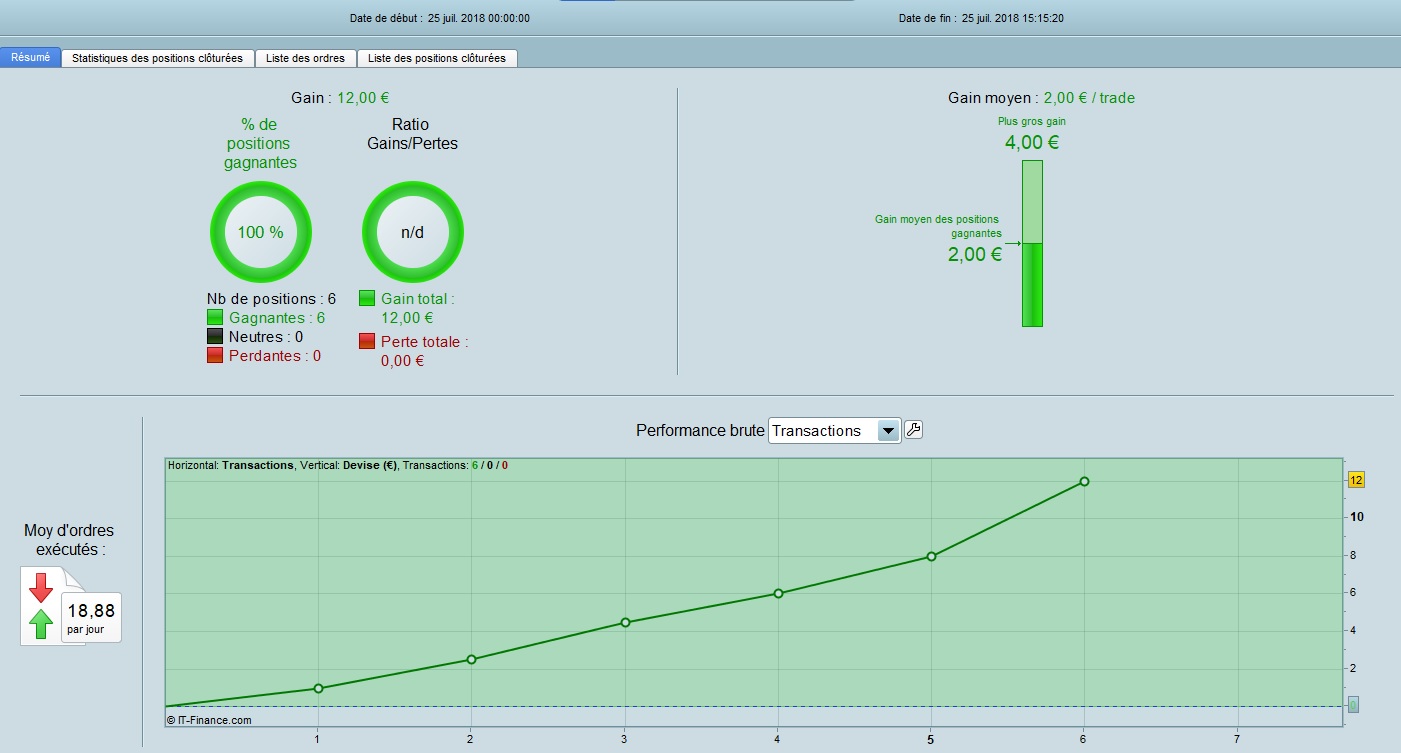Select the chart data point at transaction 2
The image size is (1401, 753).
(471, 659)
